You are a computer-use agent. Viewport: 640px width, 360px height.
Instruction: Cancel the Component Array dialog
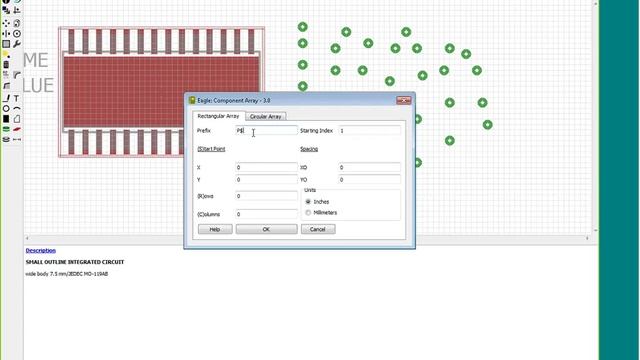coord(318,229)
